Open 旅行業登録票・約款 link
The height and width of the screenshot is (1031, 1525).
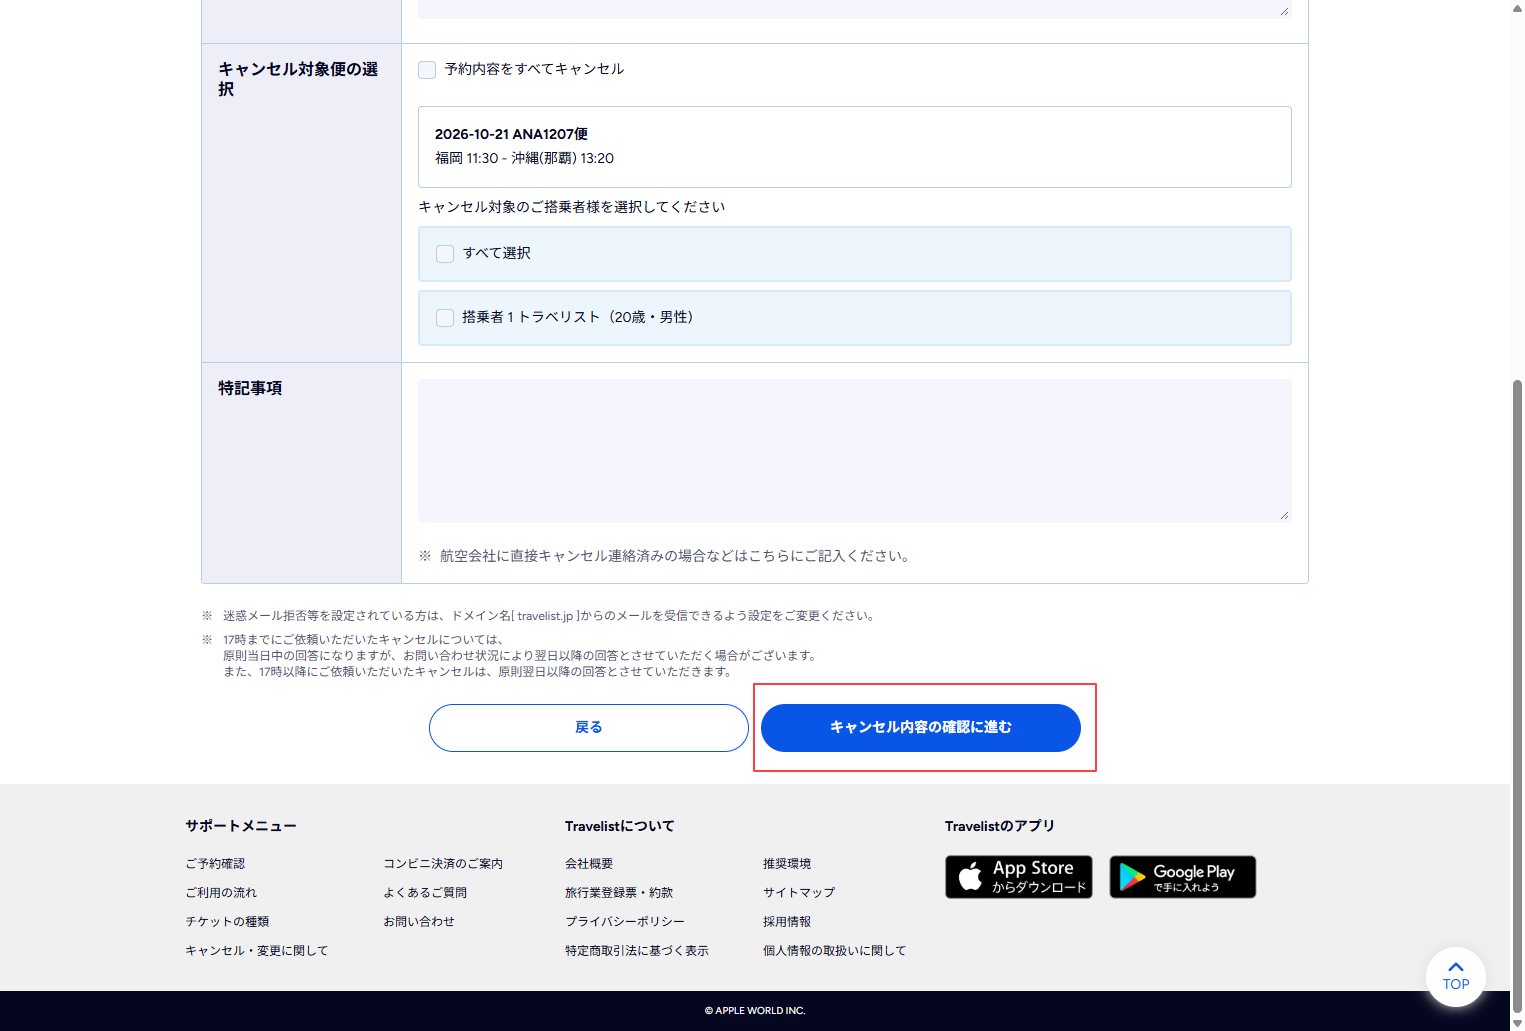pos(619,893)
